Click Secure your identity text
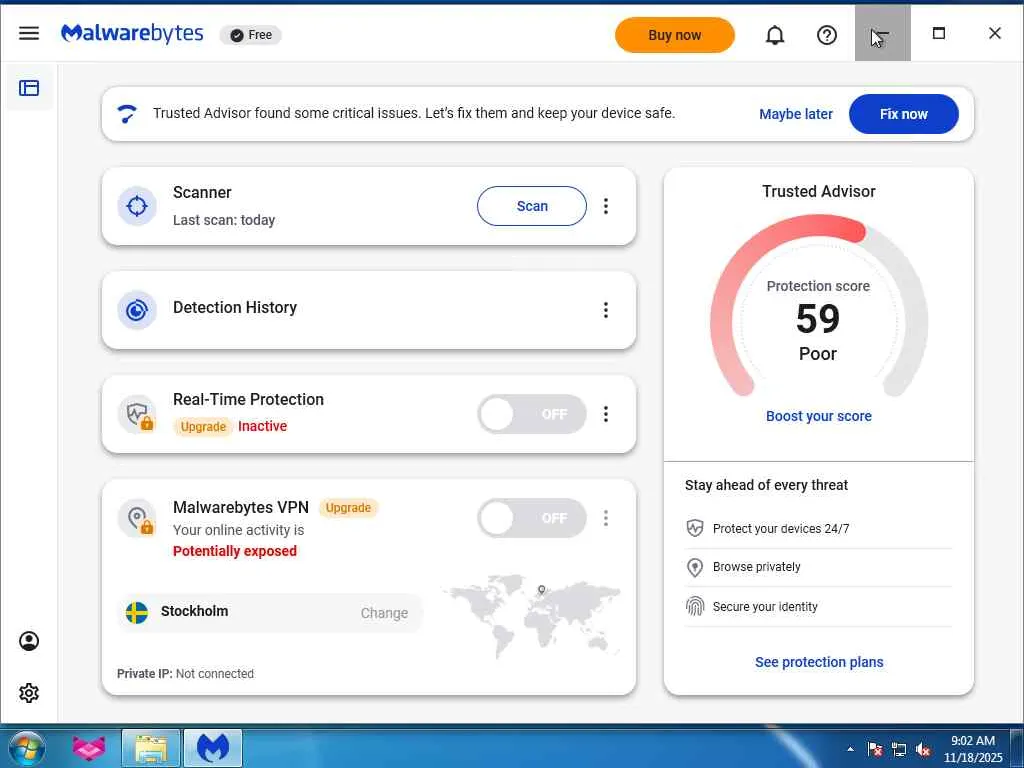The width and height of the screenshot is (1024, 768). point(765,607)
